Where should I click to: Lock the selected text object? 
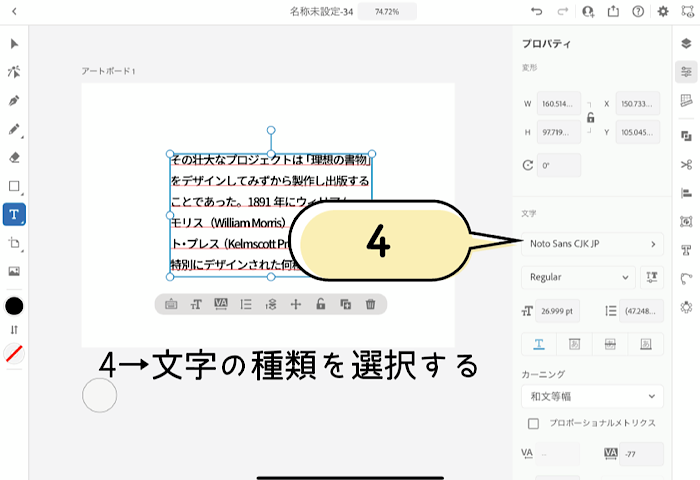321,304
